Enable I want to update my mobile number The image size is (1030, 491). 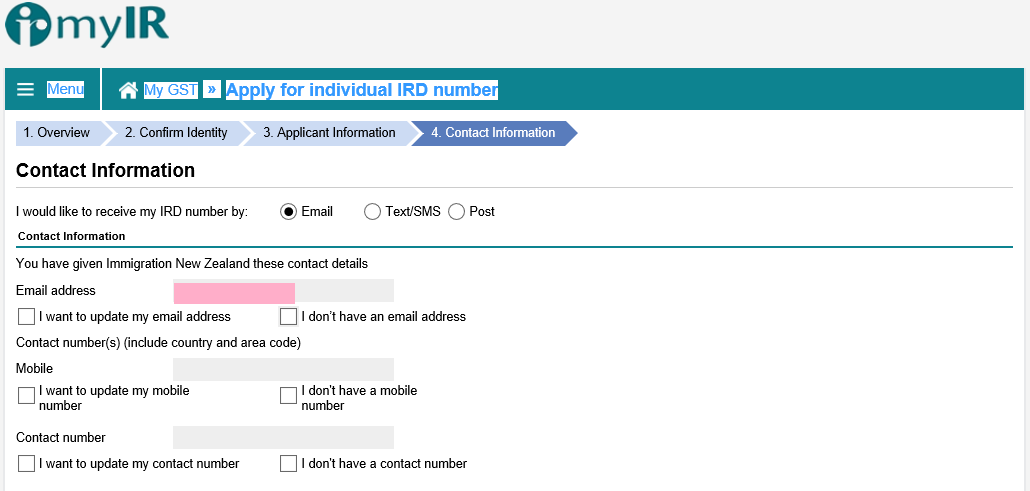[27, 395]
